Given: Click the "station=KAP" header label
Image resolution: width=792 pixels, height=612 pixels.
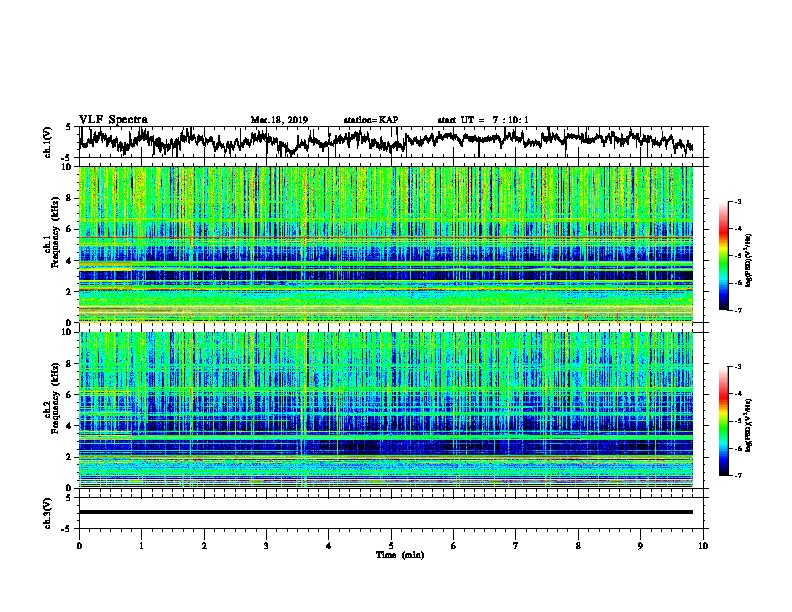Looking at the screenshot, I should (x=371, y=120).
